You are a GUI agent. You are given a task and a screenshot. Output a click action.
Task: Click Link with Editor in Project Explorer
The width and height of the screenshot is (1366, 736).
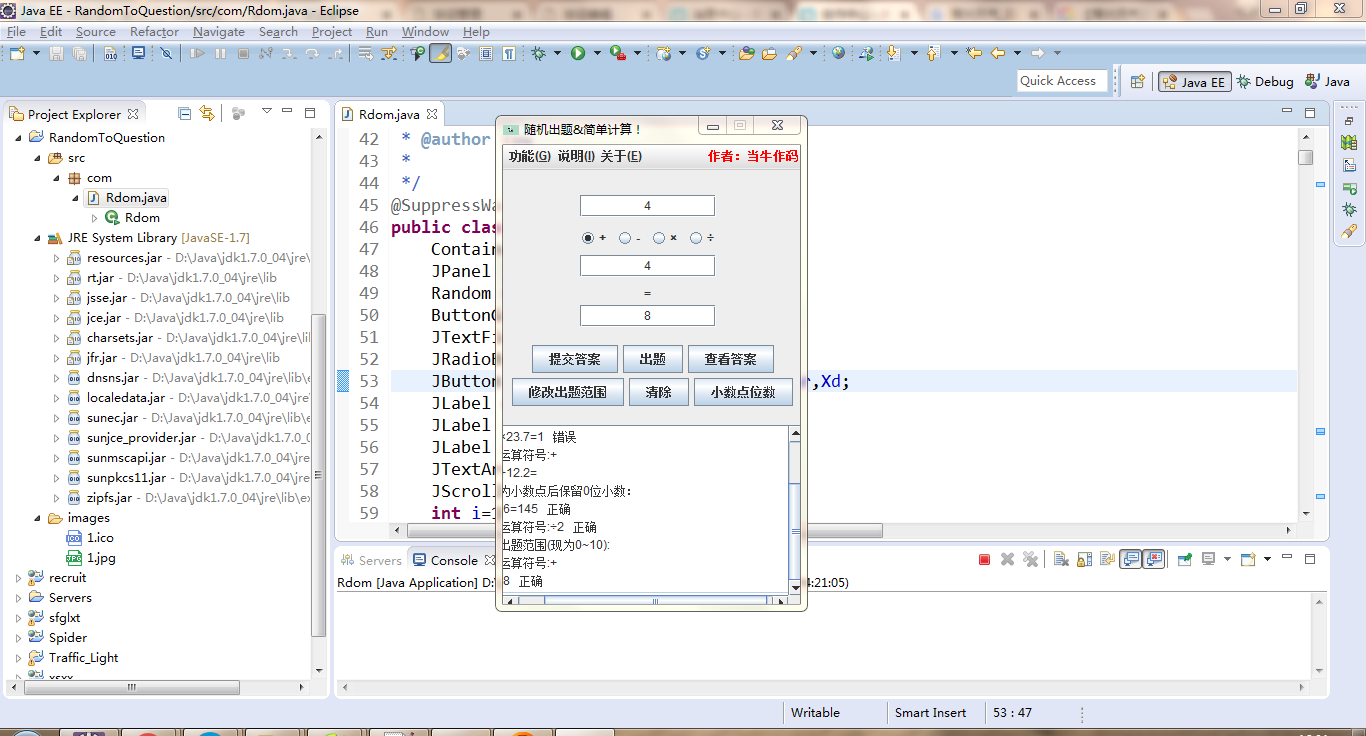coord(207,114)
